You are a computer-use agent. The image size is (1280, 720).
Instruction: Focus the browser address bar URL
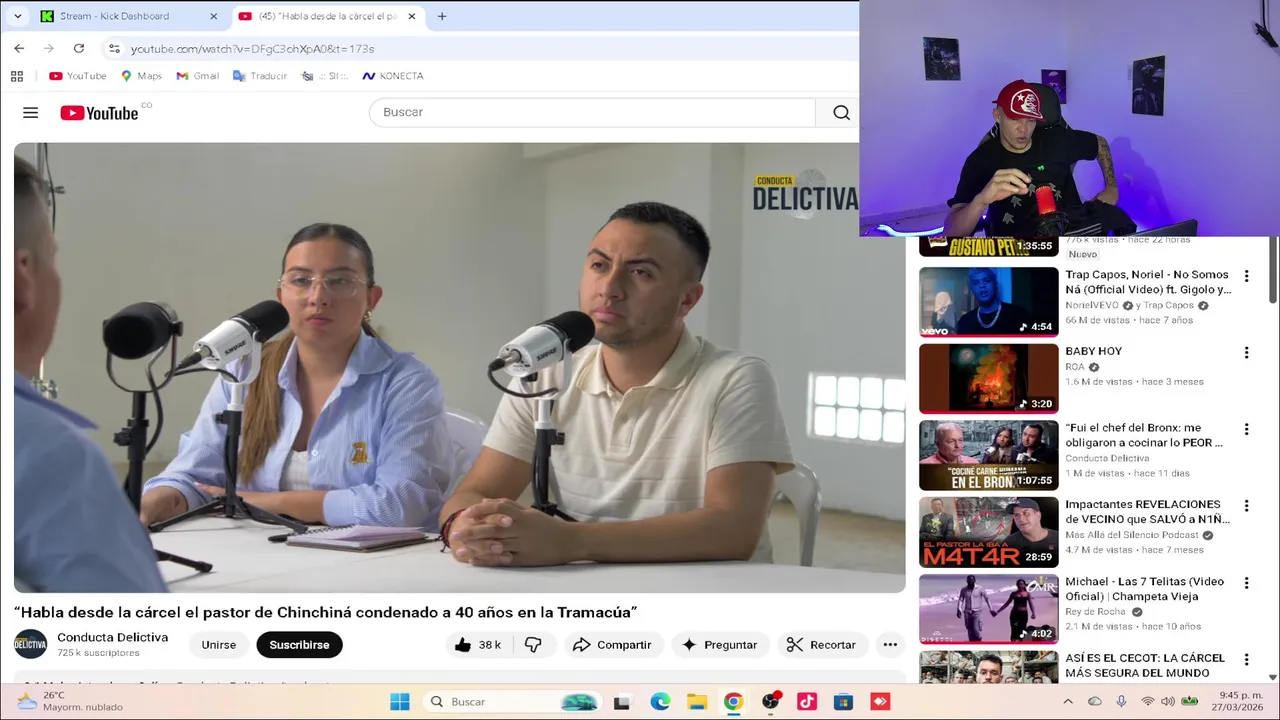(252, 48)
